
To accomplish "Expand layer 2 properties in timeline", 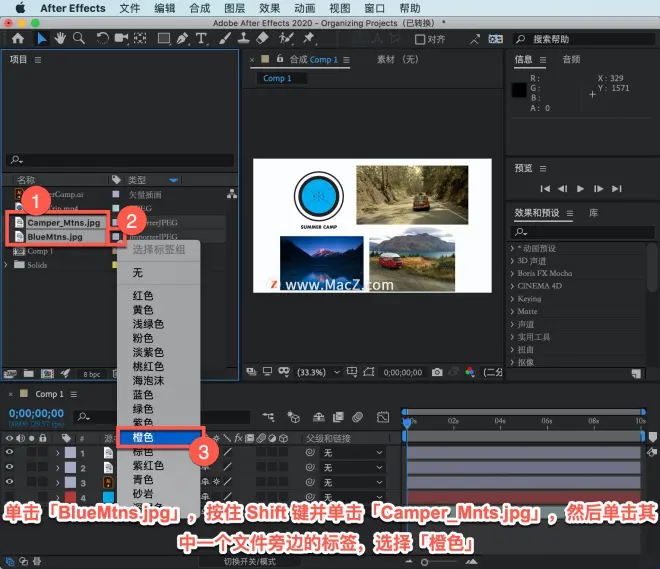I will pyautogui.click(x=58, y=468).
